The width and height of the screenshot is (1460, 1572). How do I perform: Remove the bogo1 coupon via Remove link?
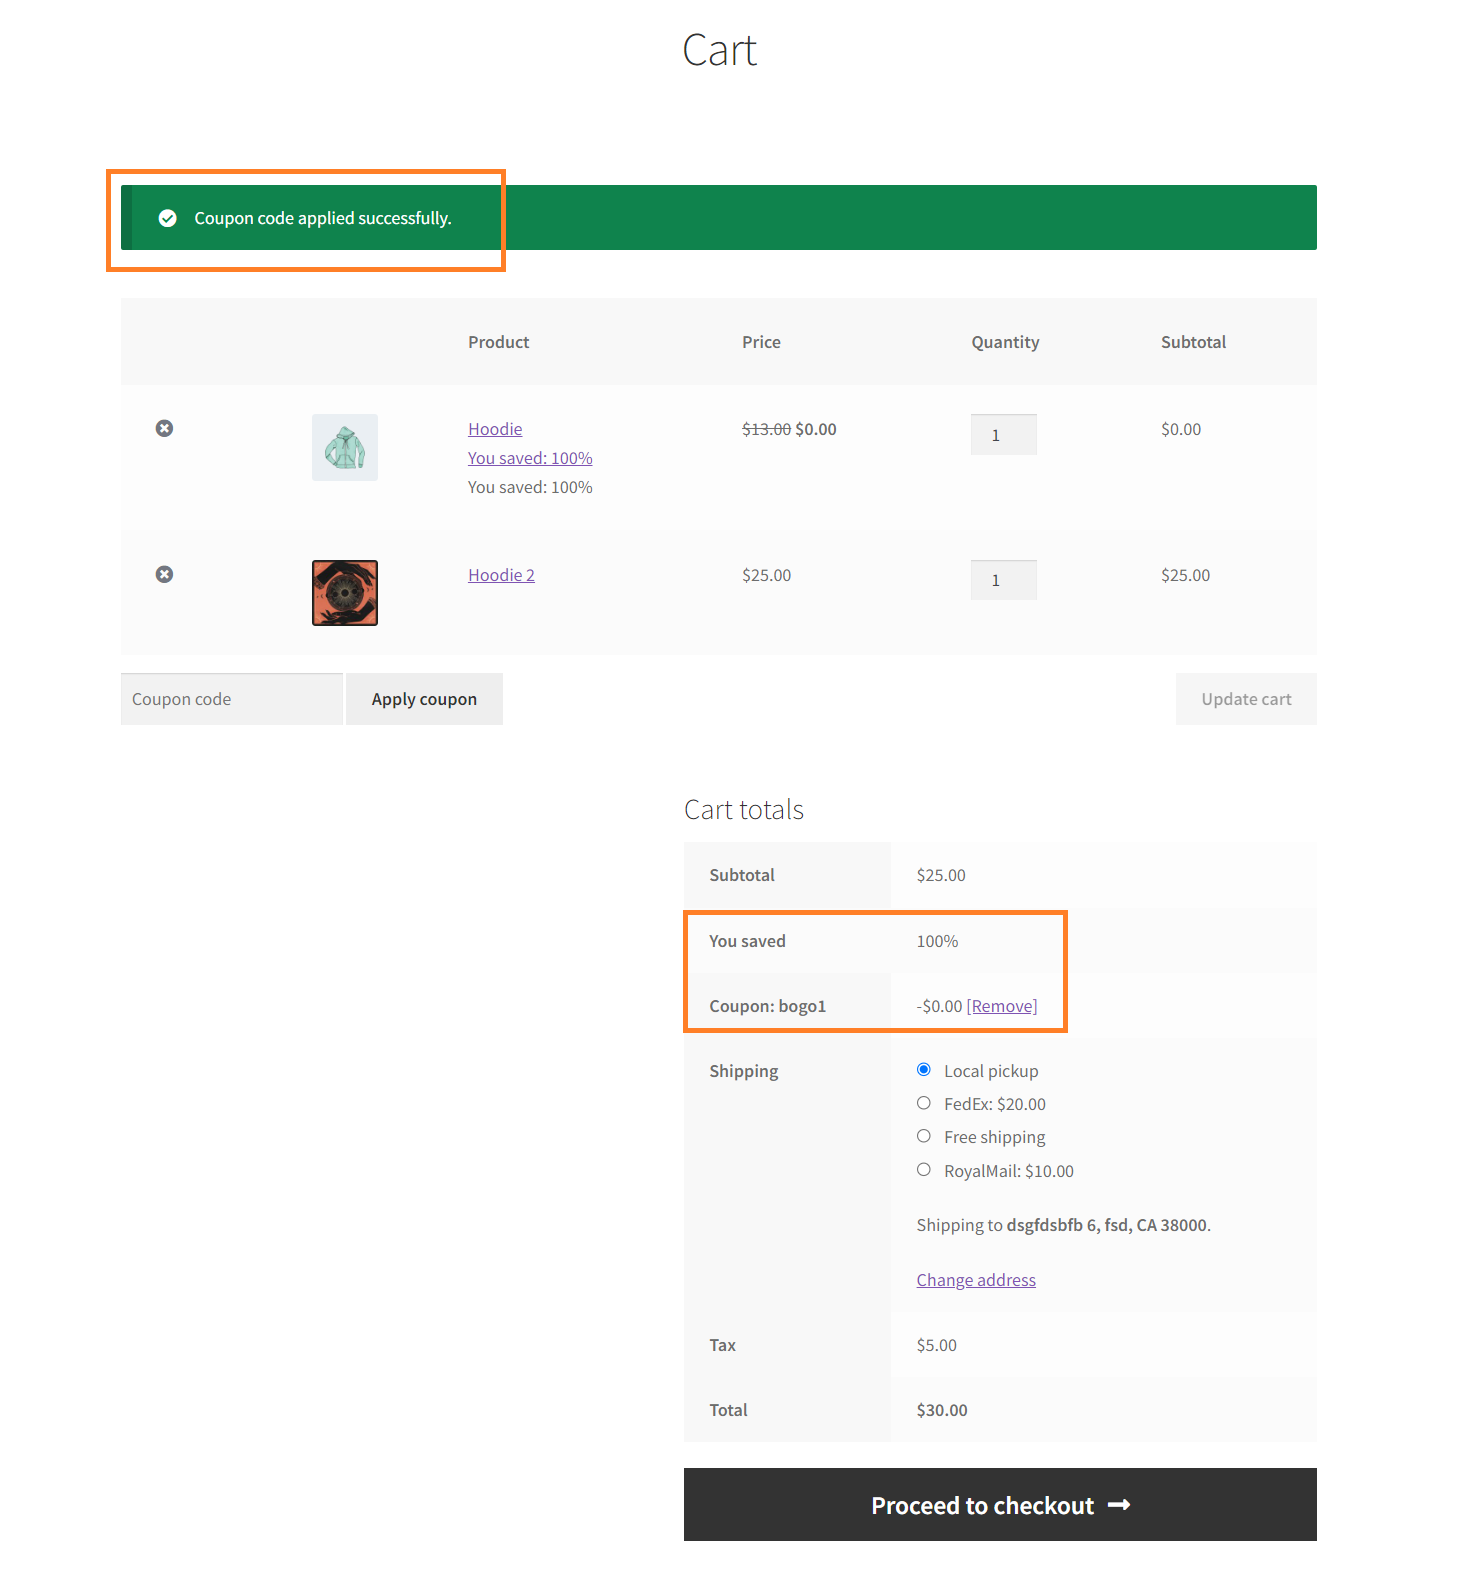coord(1002,1006)
